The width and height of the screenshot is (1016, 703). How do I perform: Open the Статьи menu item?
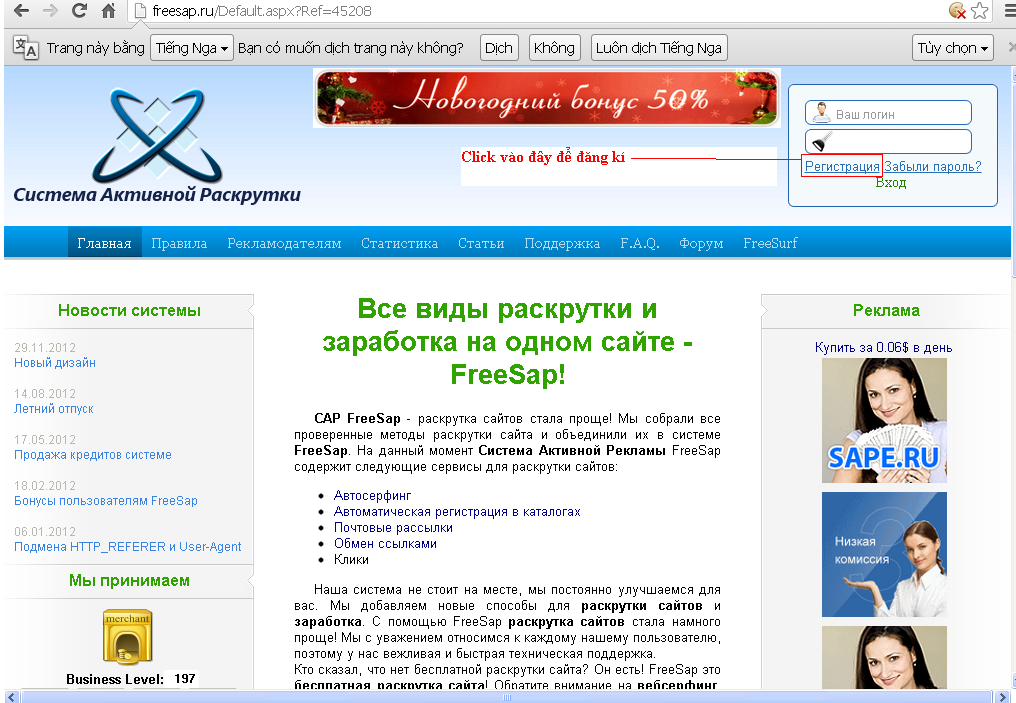pos(481,243)
